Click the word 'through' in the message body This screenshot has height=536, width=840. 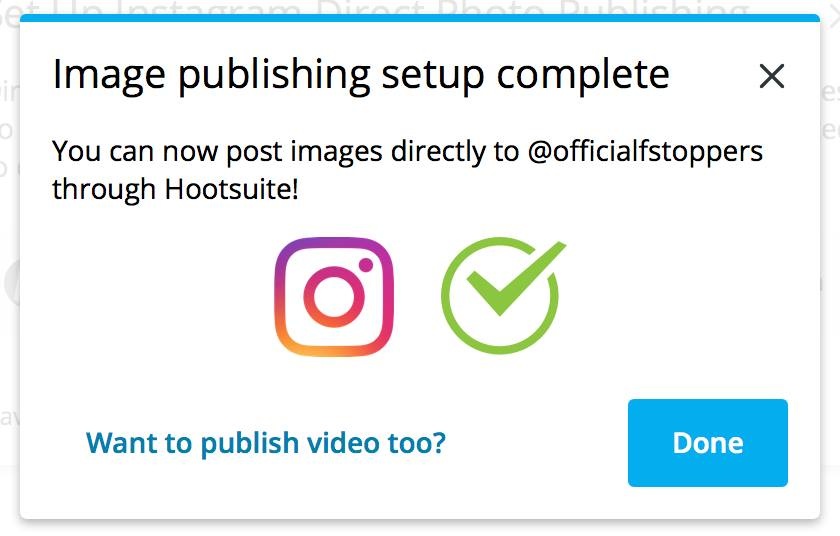pos(104,189)
